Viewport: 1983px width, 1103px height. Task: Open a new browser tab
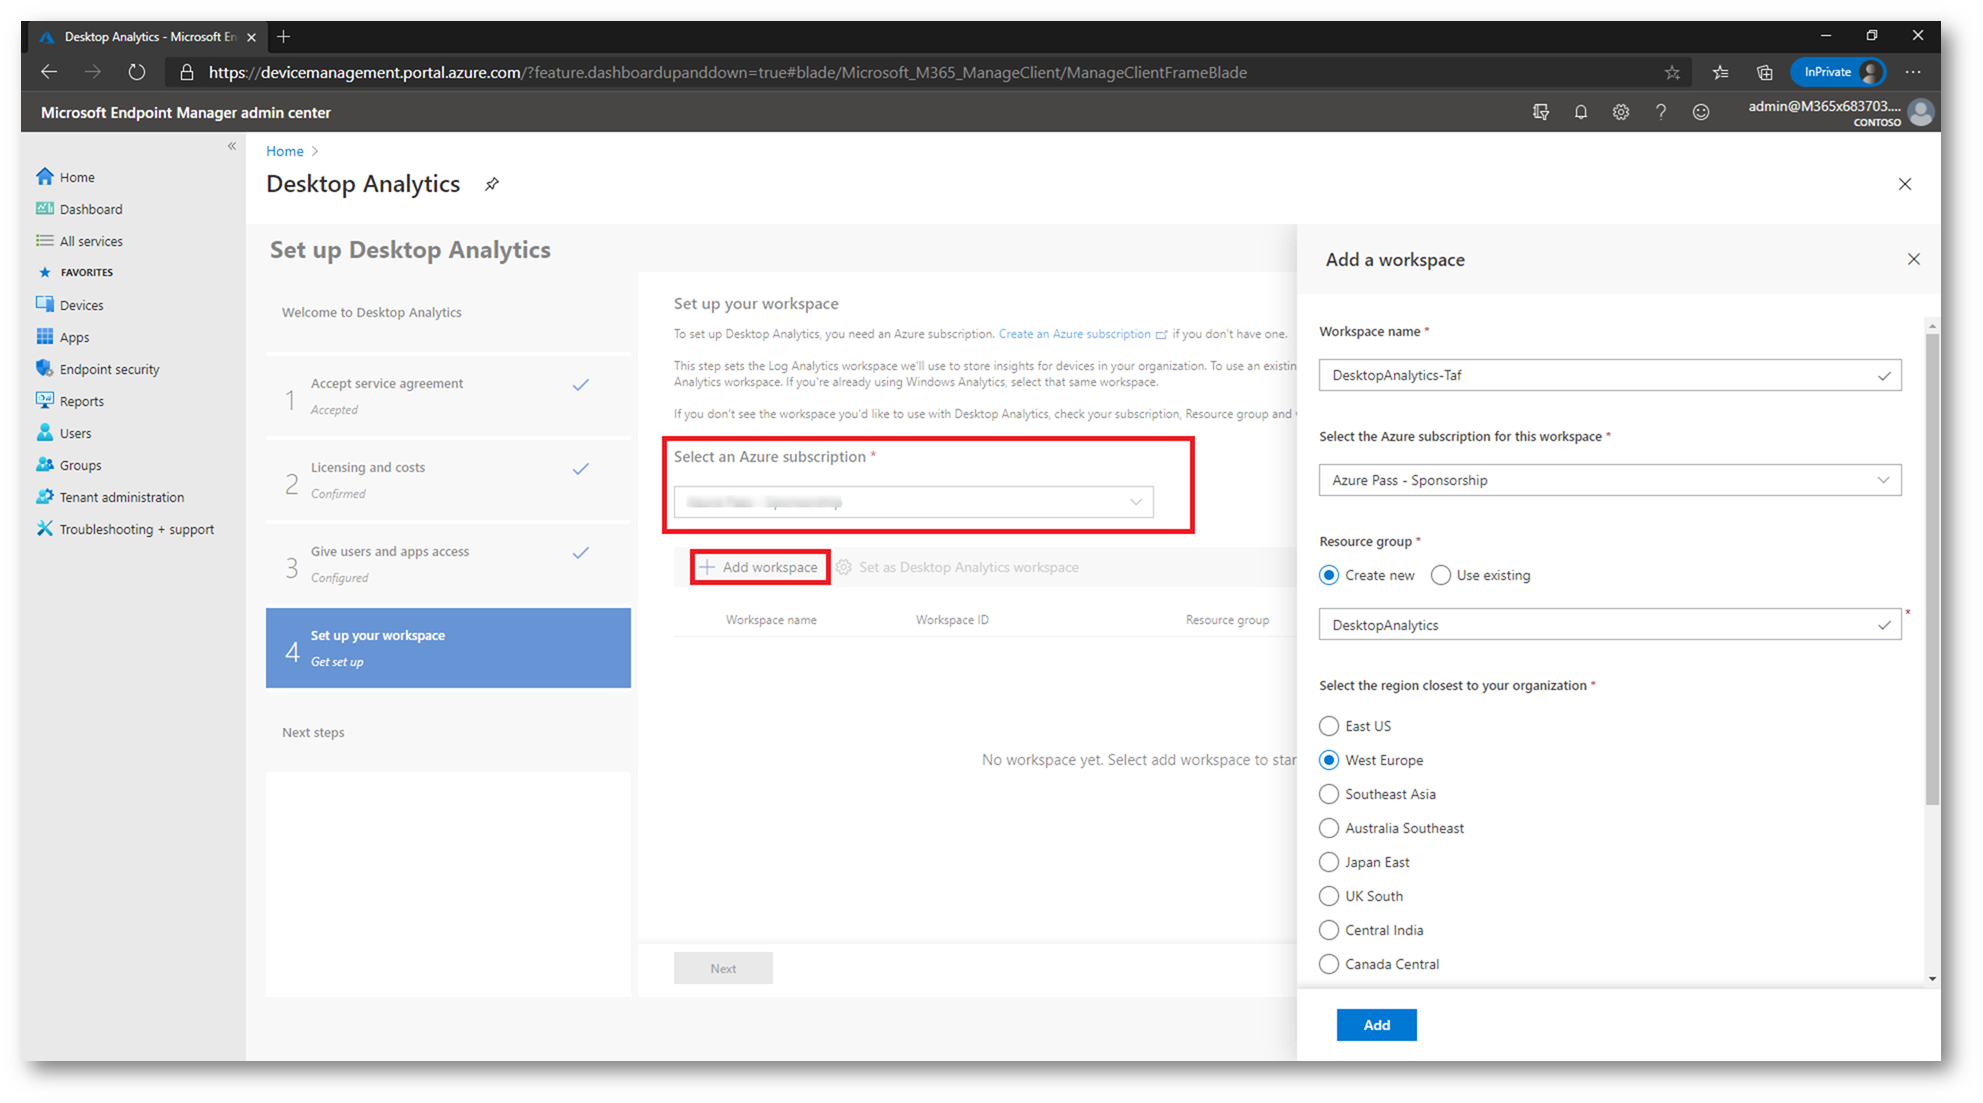click(x=284, y=37)
